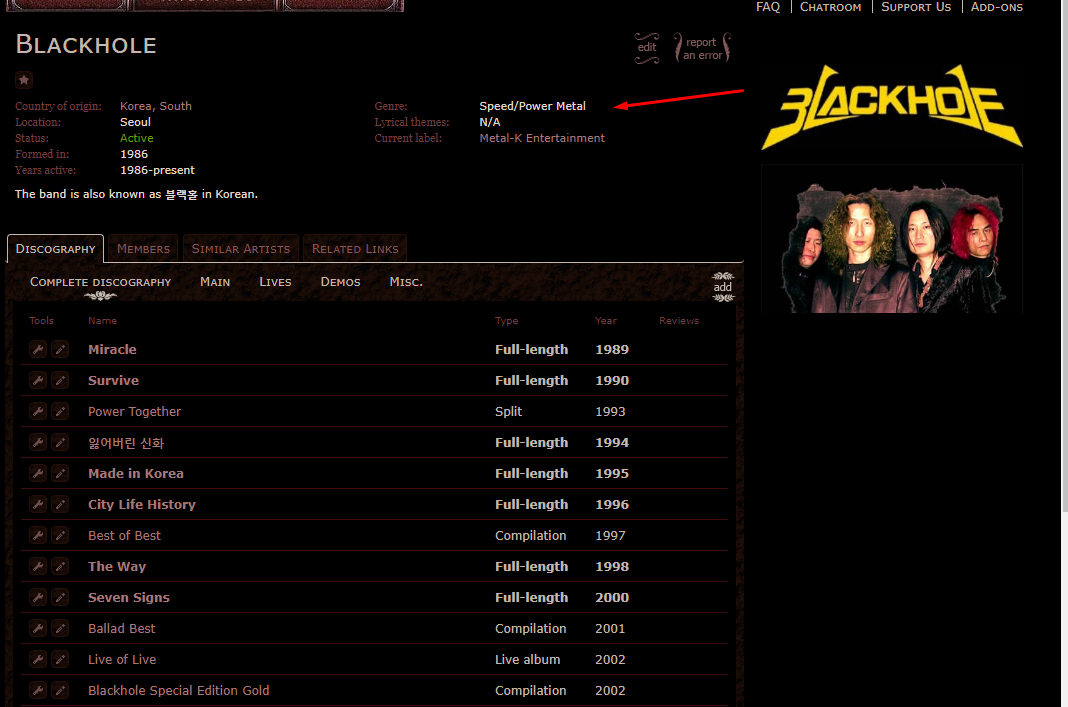Open the Live of Live album

(x=122, y=659)
